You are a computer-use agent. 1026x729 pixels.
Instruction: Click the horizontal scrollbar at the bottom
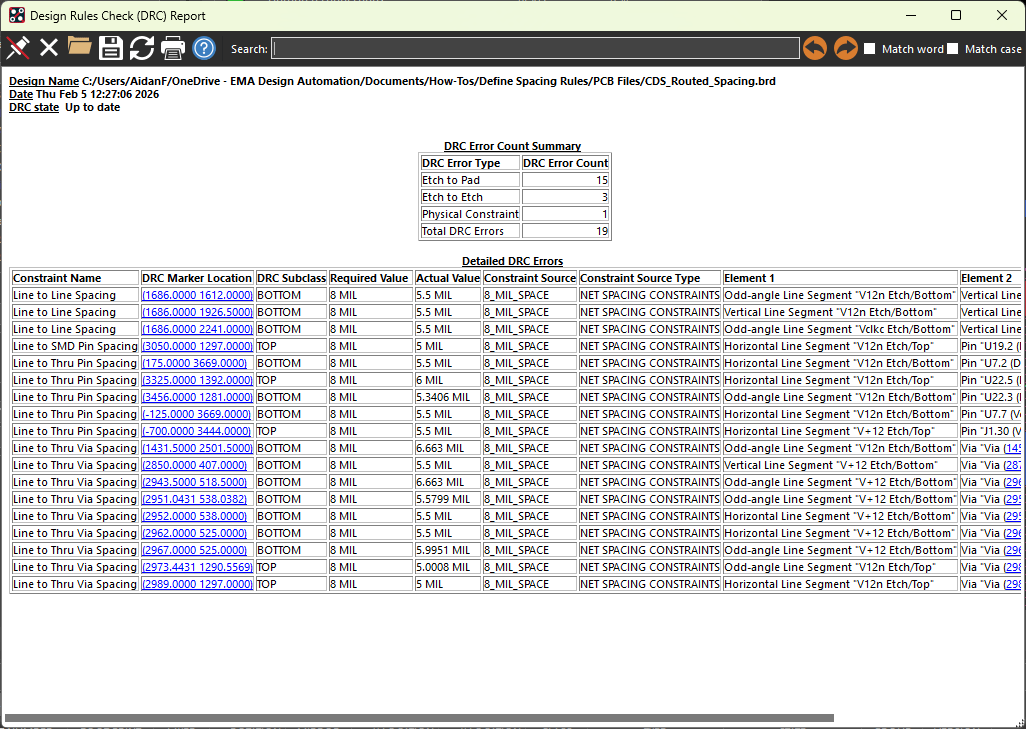pos(420,718)
